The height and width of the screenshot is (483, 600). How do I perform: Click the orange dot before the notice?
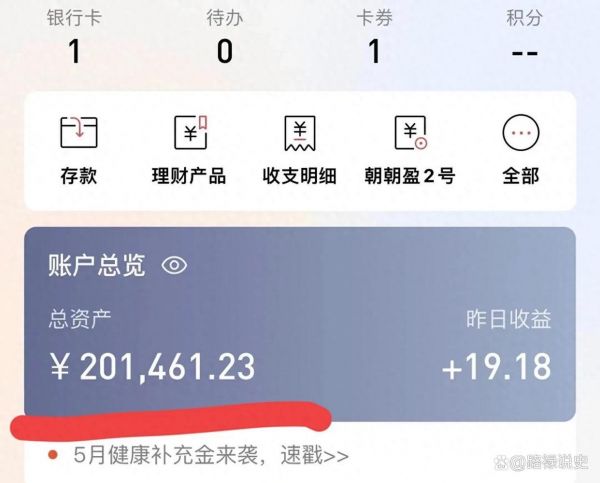[53, 455]
